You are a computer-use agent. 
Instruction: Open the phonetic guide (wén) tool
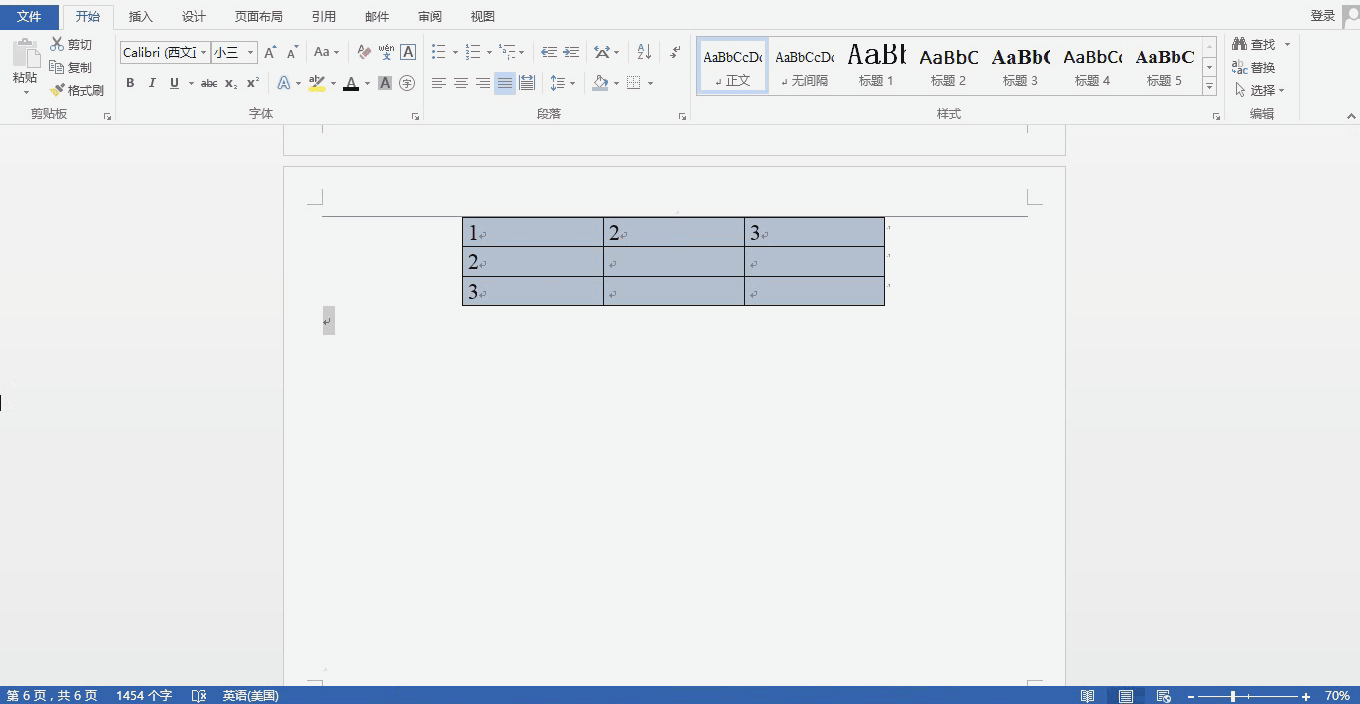[x=386, y=52]
